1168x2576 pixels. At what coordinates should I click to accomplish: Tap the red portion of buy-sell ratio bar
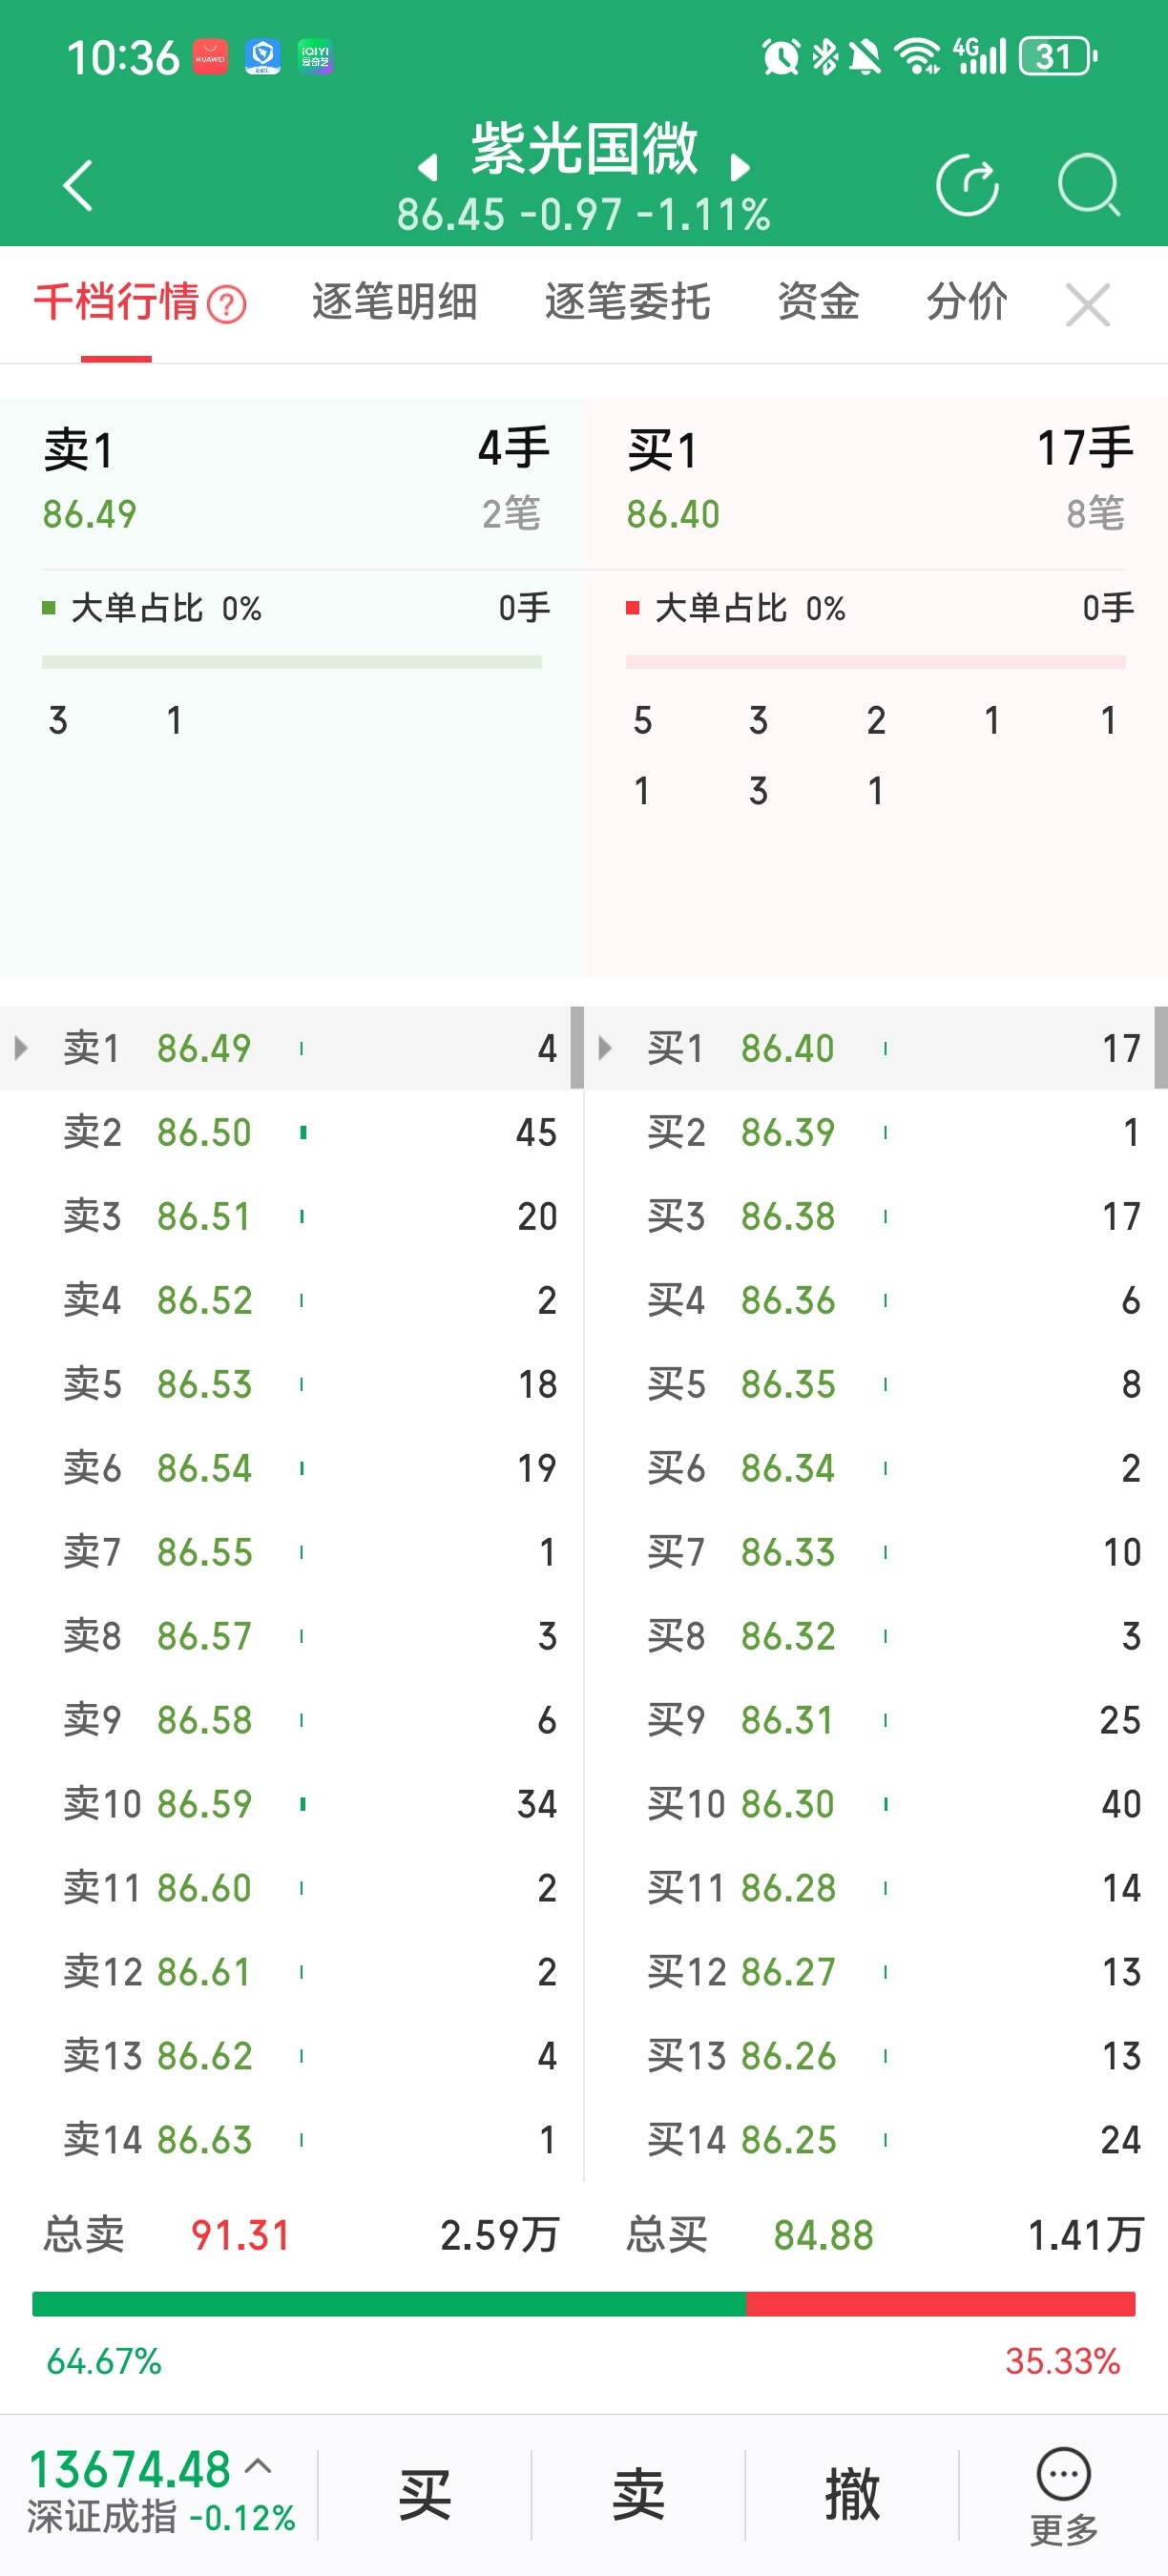pyautogui.click(x=940, y=2304)
